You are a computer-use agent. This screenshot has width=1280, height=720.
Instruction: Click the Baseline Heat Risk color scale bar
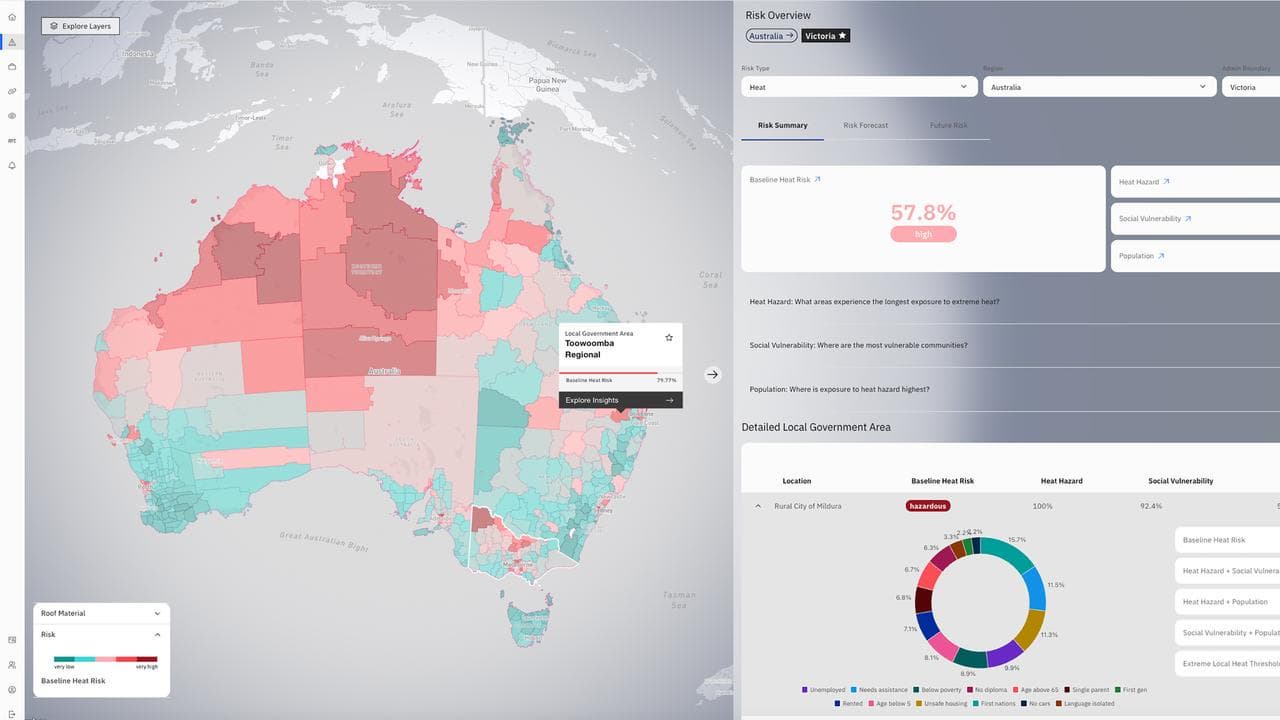[105, 659]
